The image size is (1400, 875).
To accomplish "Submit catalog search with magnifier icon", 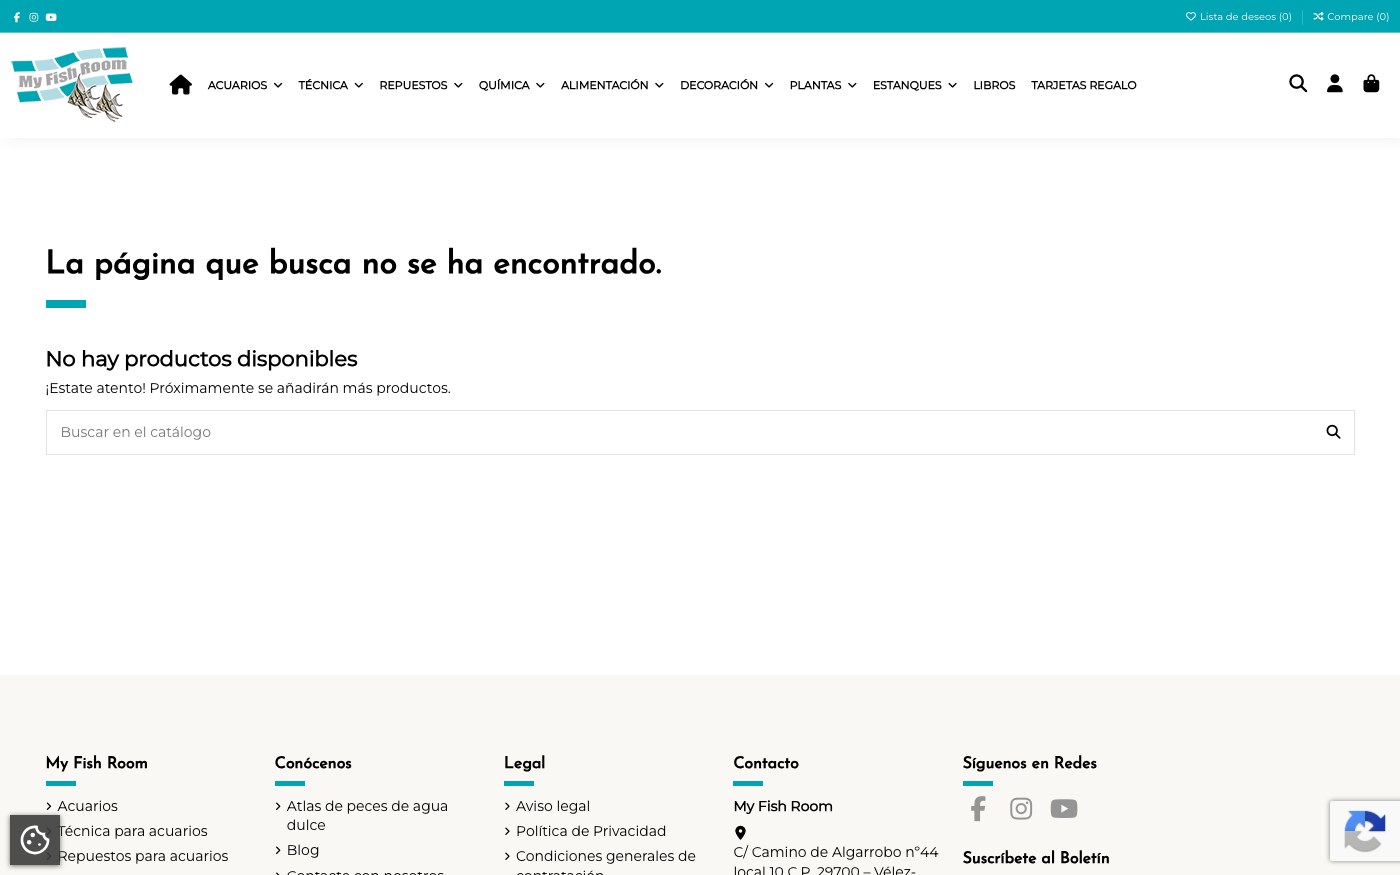I will coord(1333,432).
